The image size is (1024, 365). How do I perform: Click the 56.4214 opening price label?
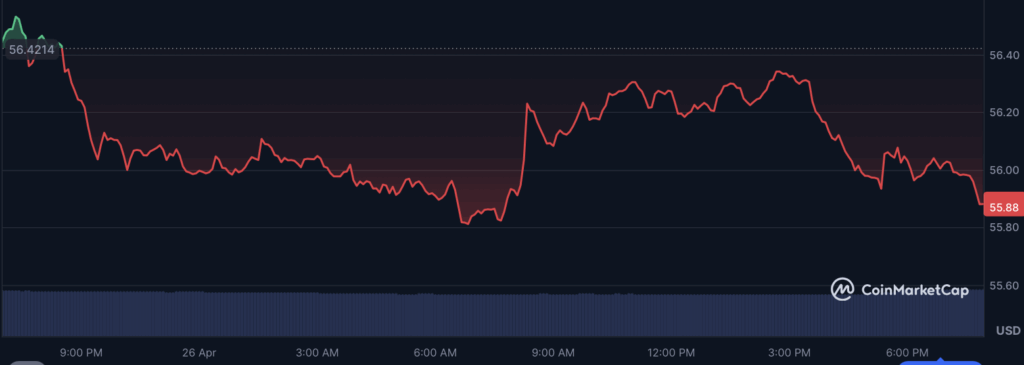click(x=32, y=49)
